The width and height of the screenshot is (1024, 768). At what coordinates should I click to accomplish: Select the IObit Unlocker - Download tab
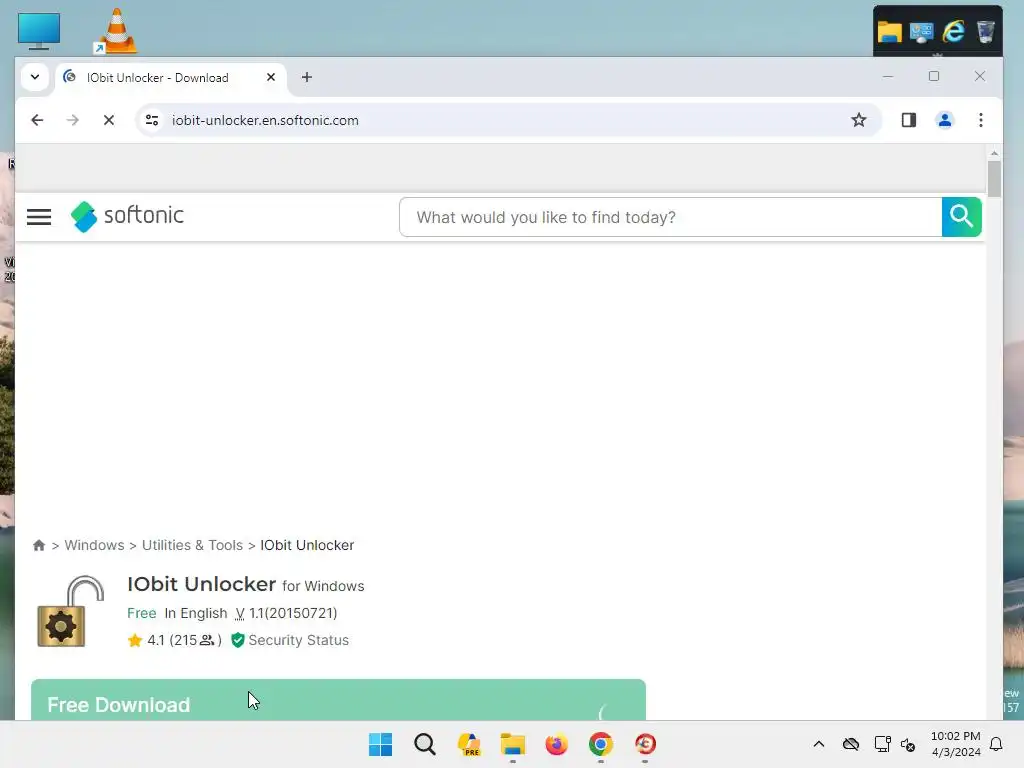[171, 78]
